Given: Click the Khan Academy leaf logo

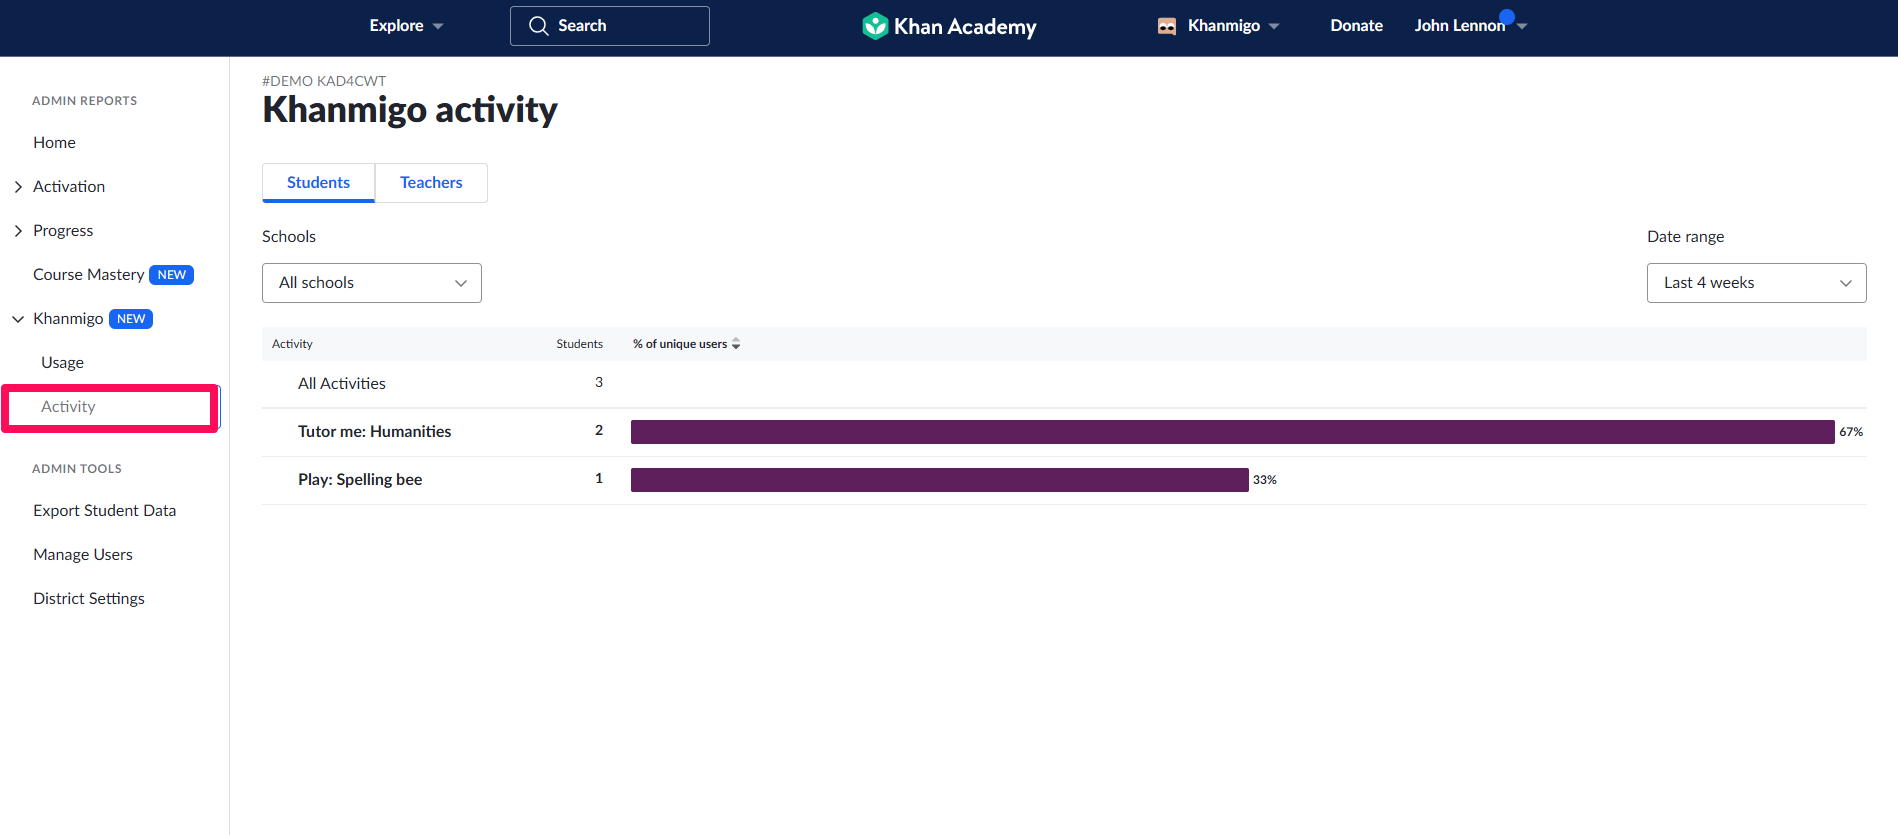Looking at the screenshot, I should pos(875,26).
